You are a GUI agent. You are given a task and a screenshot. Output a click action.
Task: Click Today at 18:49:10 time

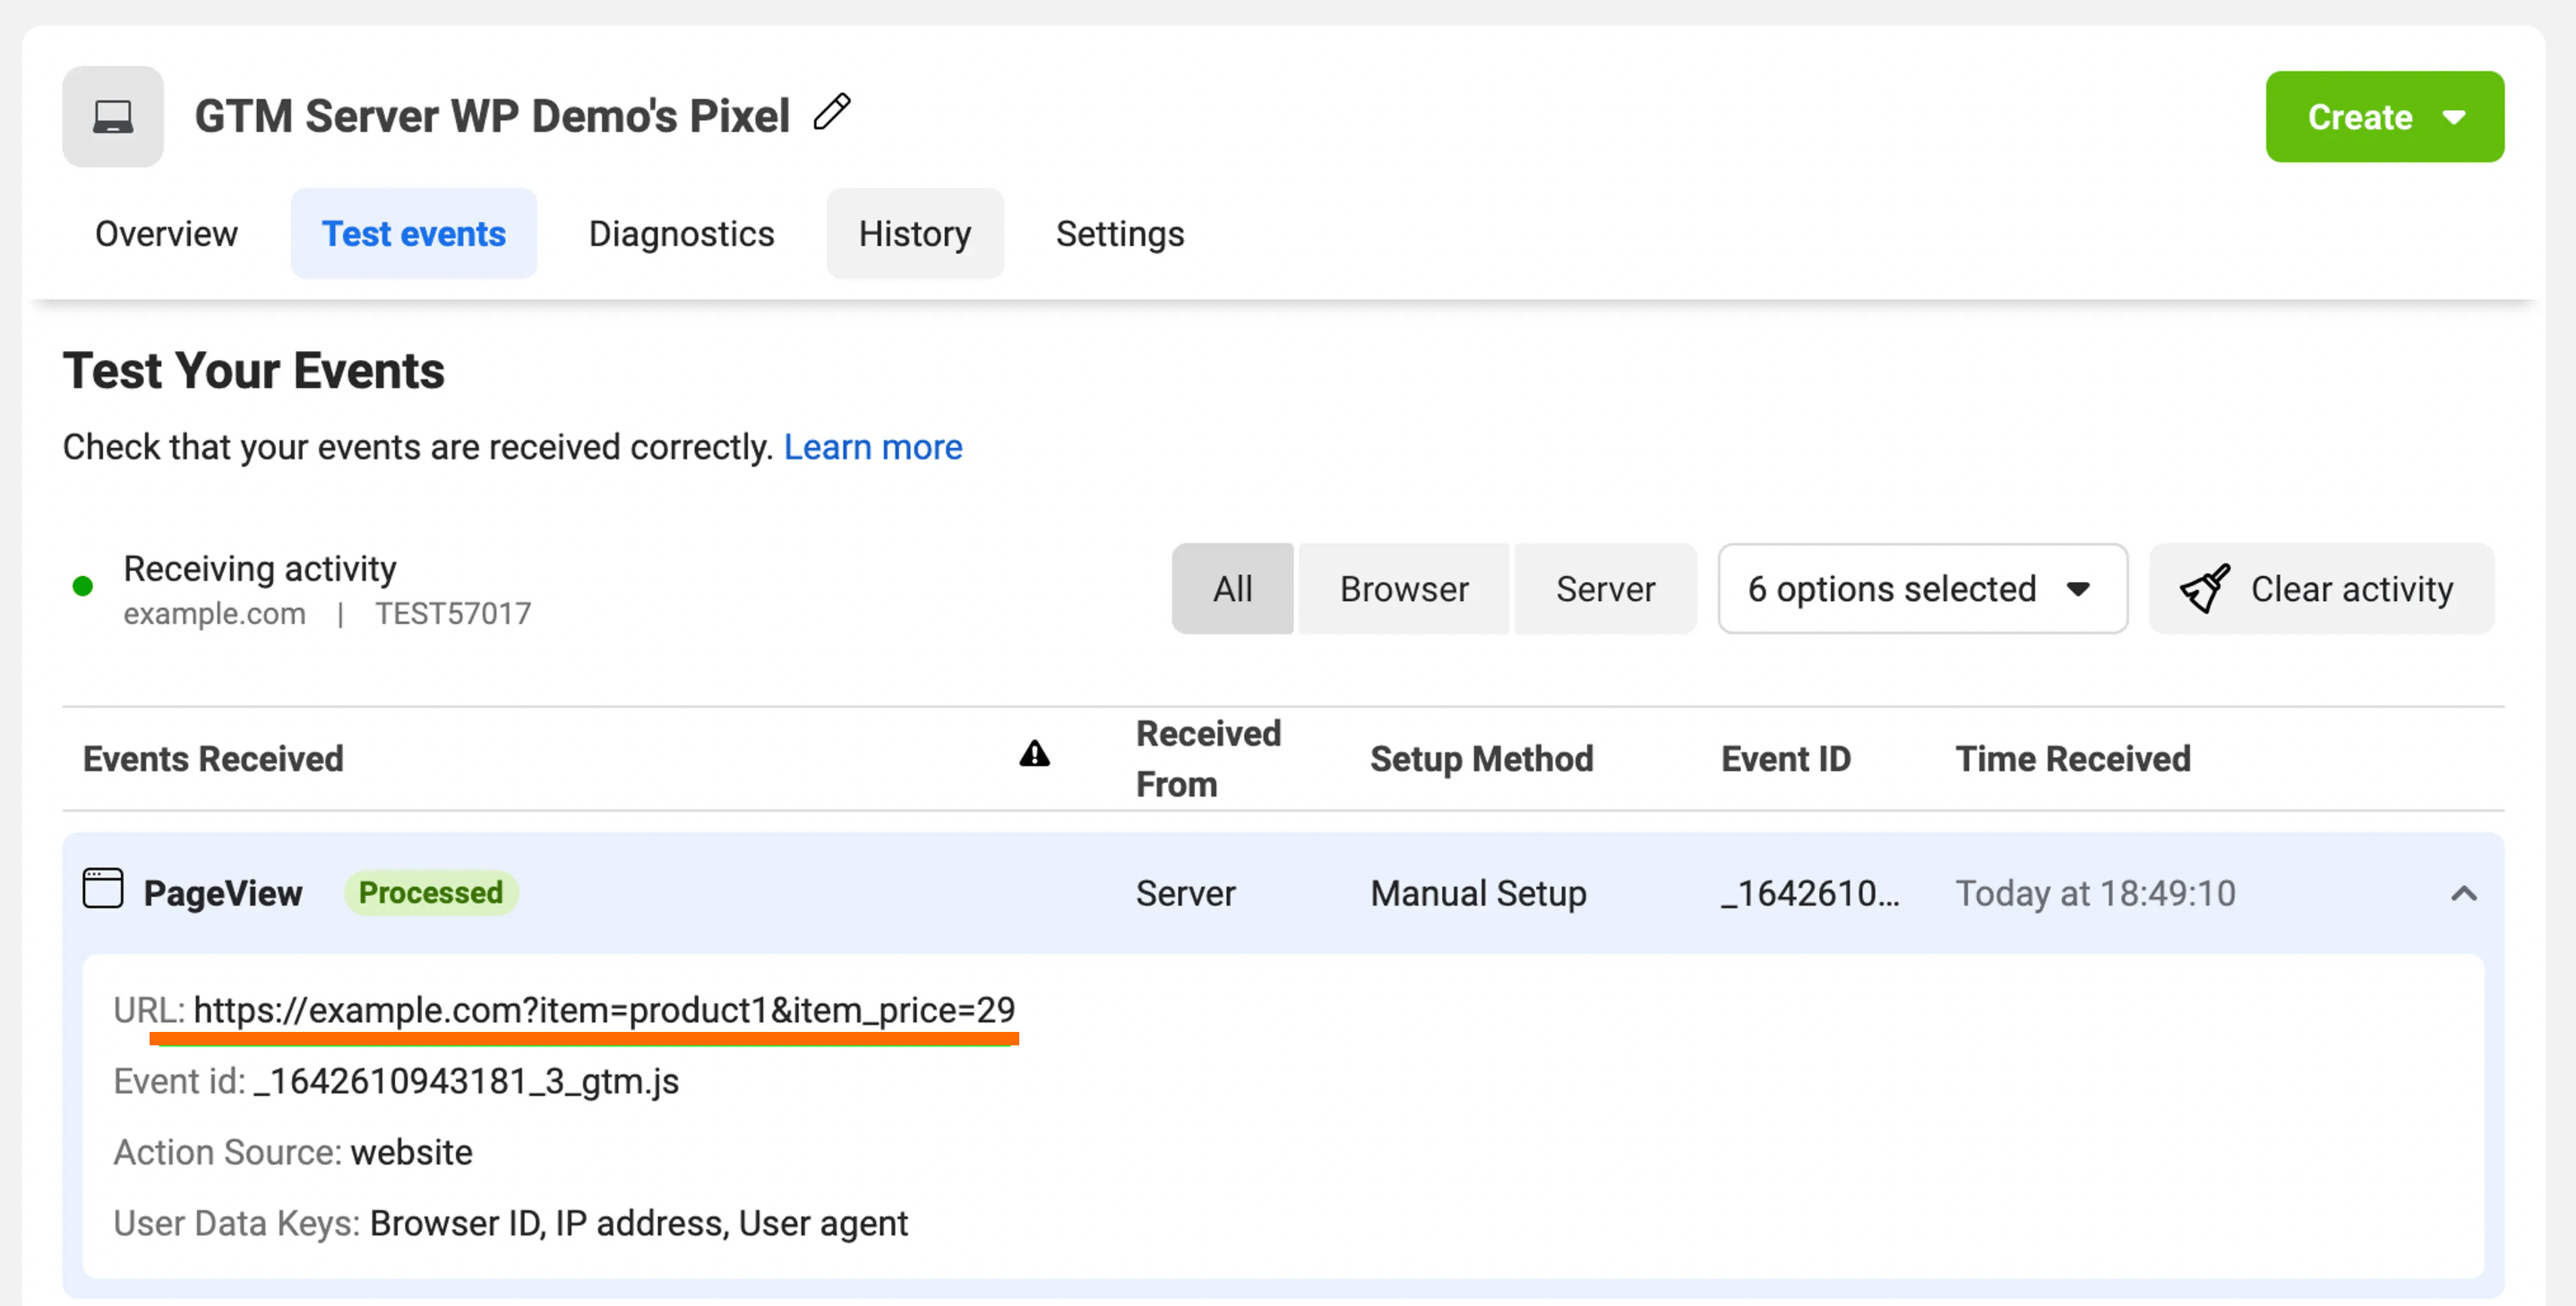point(2095,894)
